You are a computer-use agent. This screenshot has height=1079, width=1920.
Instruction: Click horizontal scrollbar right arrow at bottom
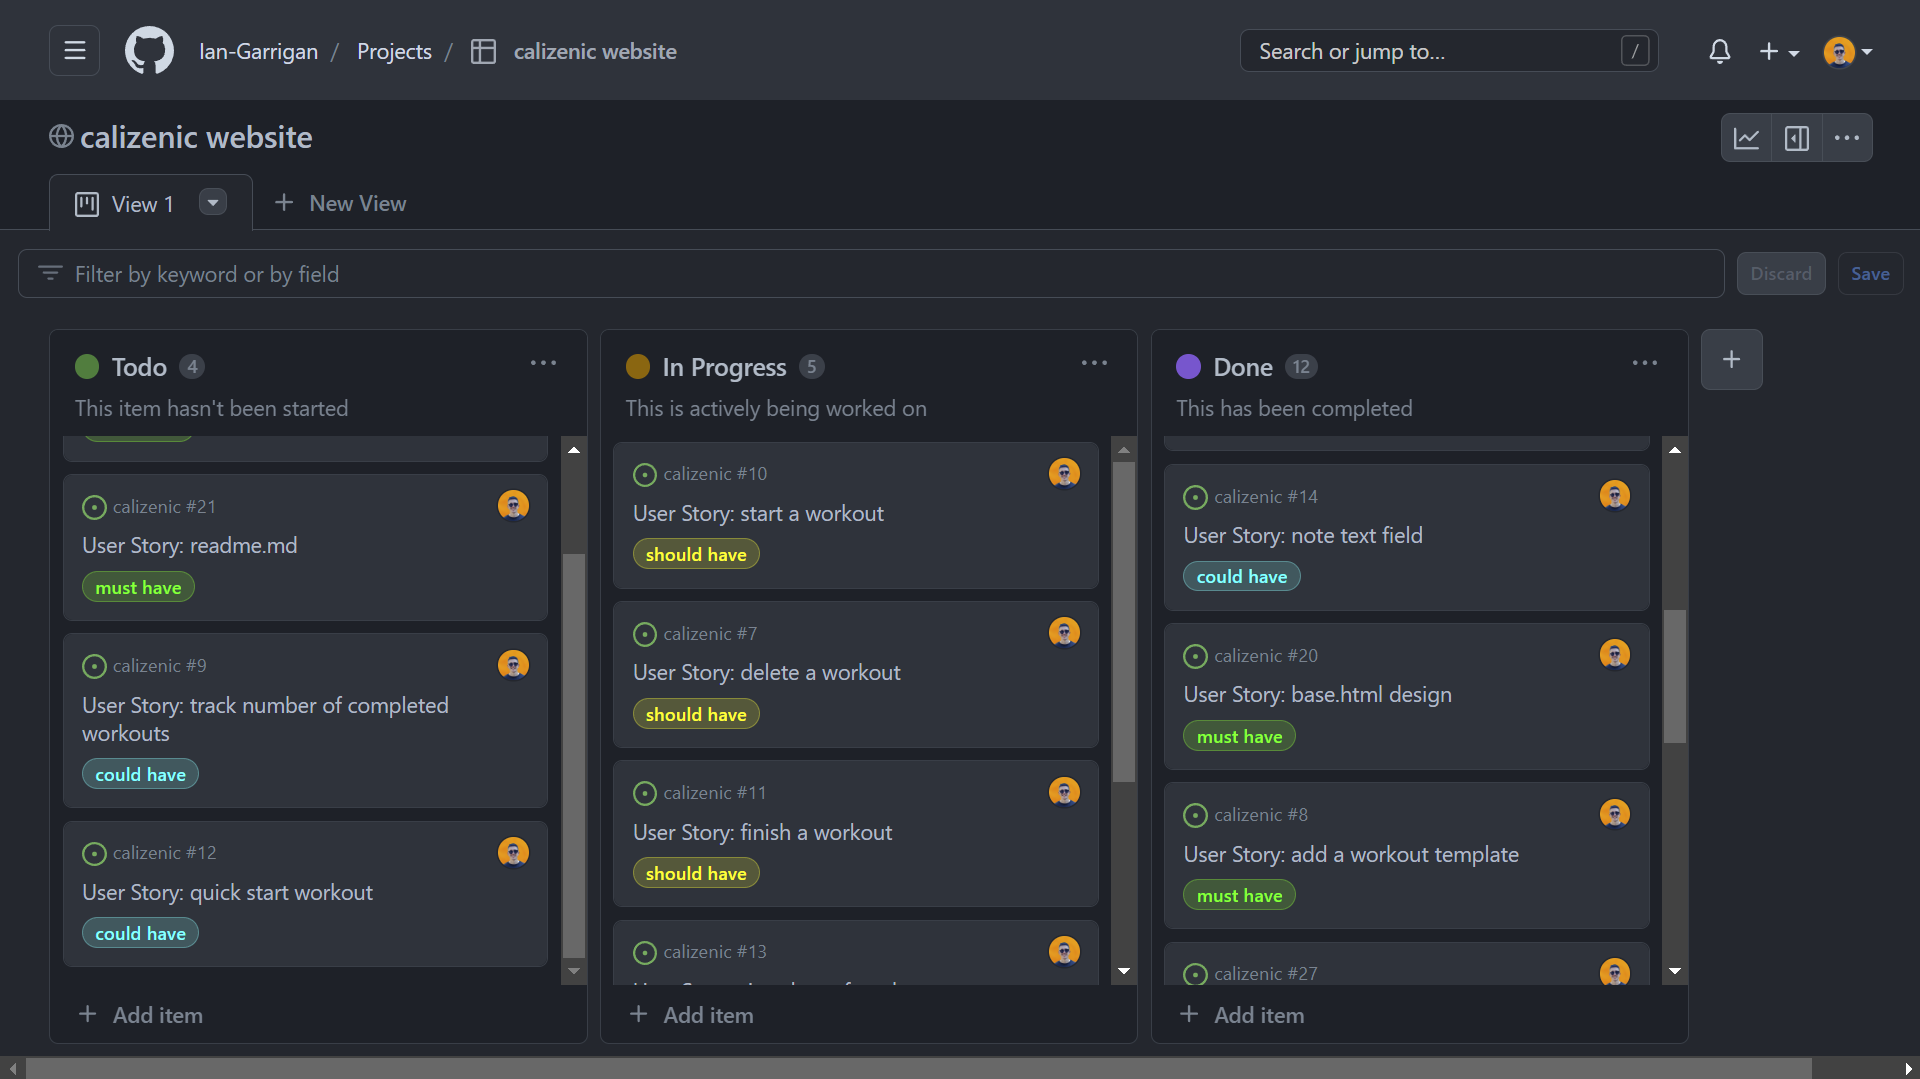point(1909,1068)
